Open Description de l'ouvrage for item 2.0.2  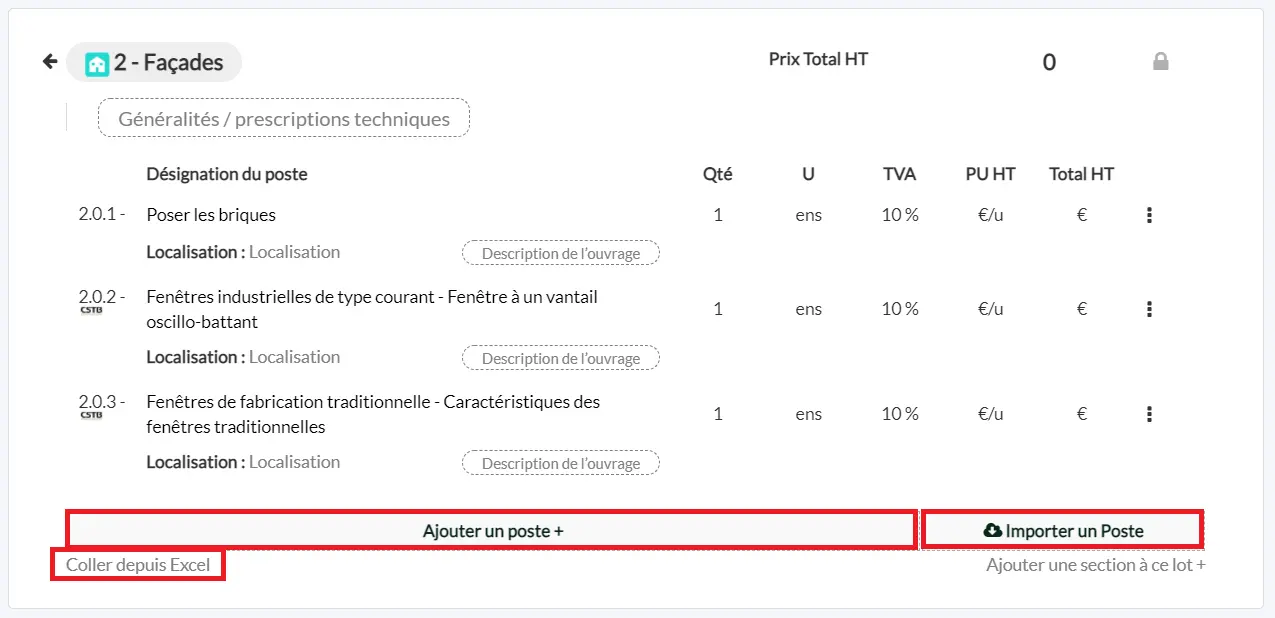point(561,358)
